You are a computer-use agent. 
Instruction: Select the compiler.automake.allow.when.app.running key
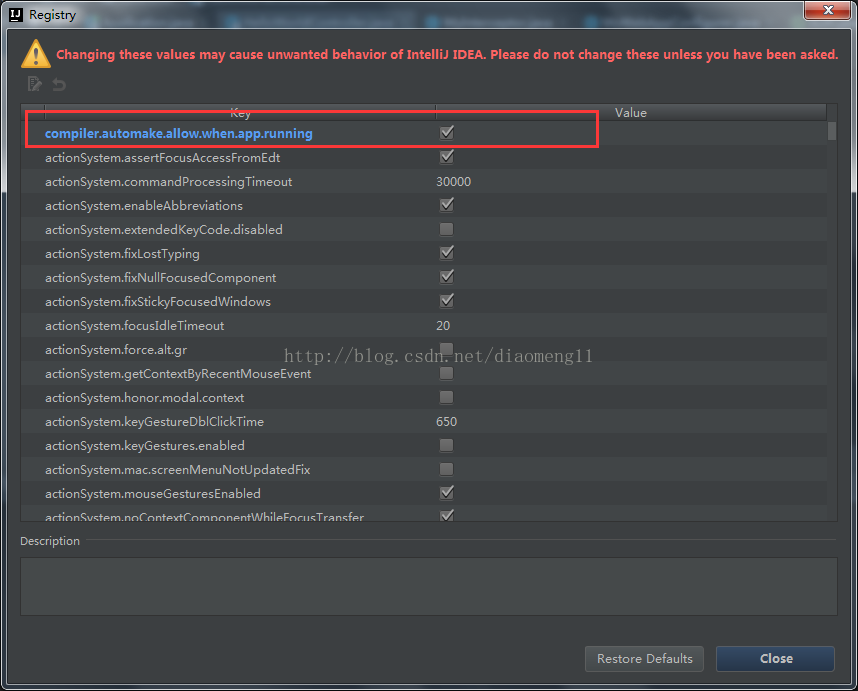tap(178, 133)
